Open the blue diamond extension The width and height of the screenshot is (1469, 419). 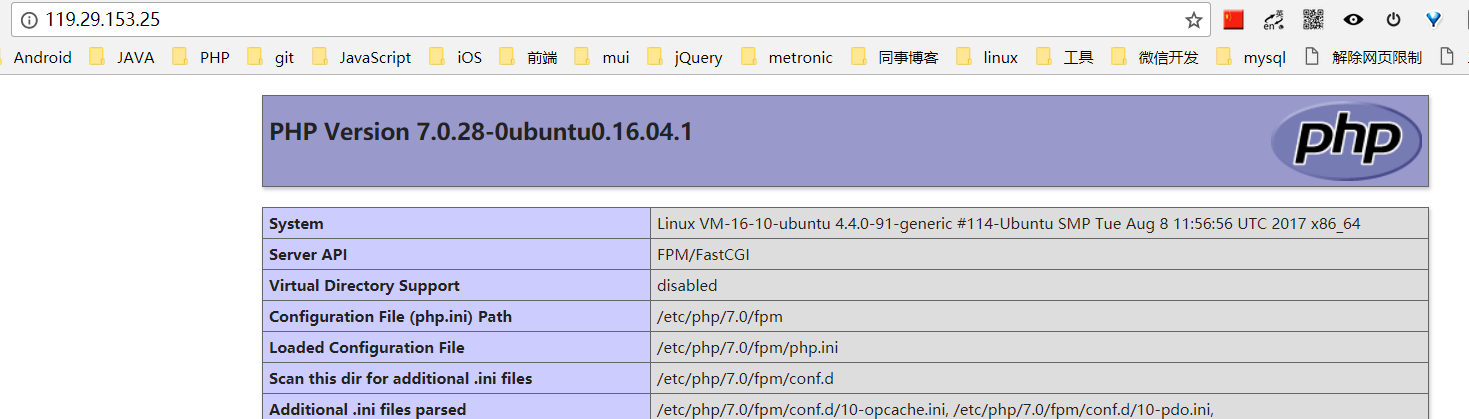pos(1433,19)
